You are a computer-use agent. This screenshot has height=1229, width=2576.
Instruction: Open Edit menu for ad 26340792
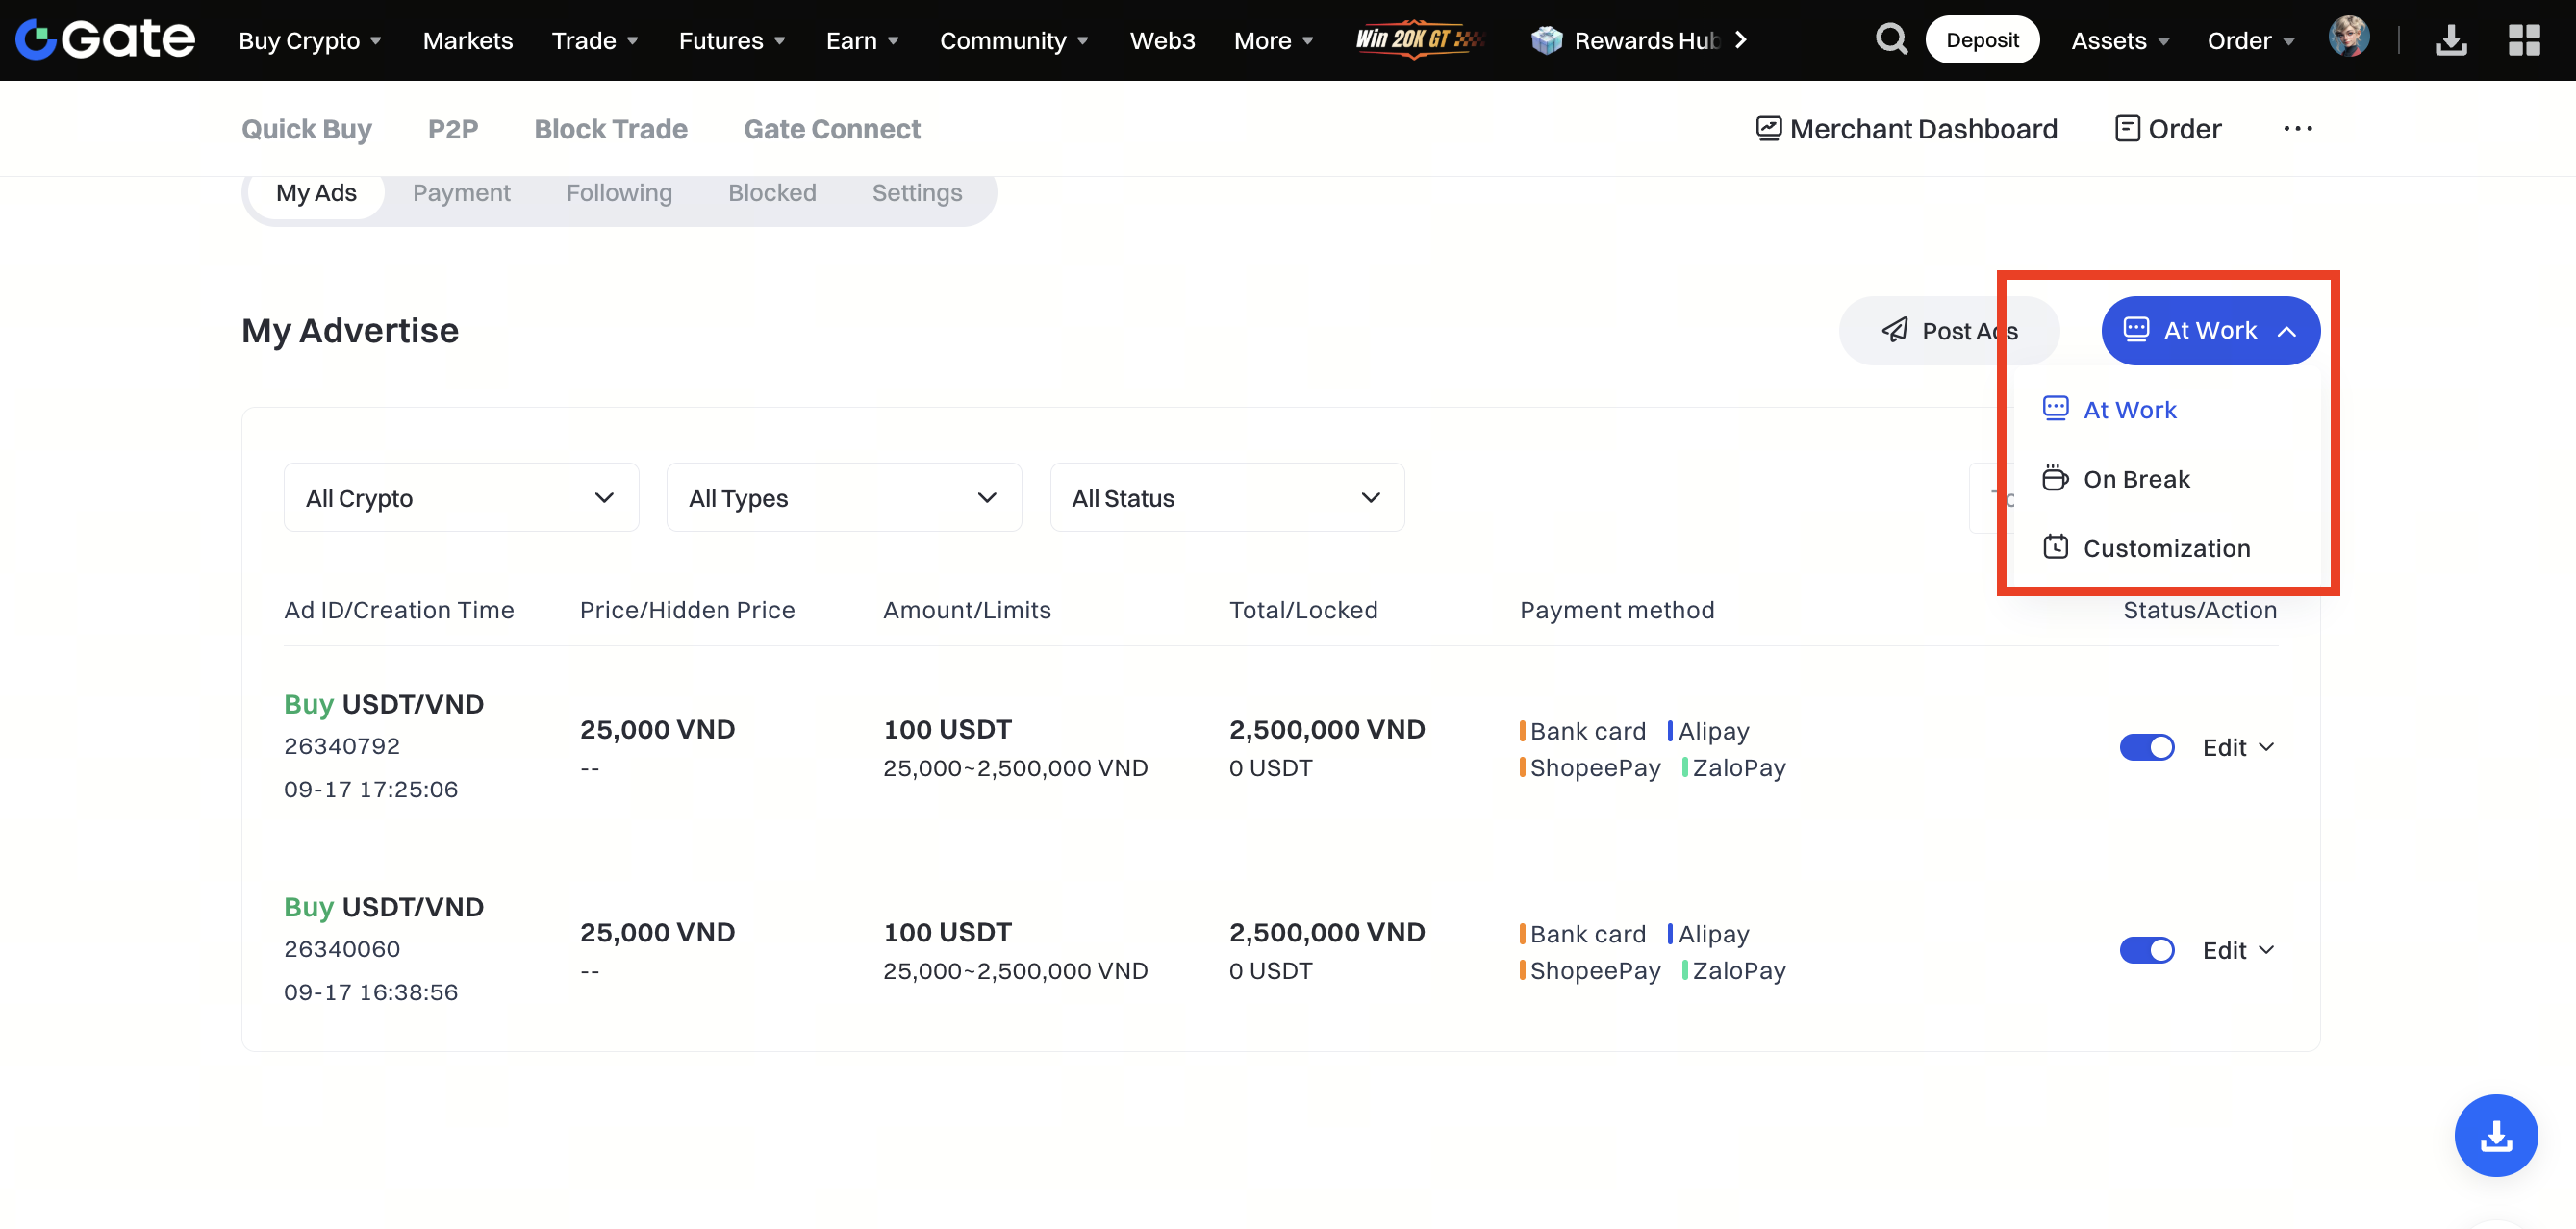pyautogui.click(x=2237, y=747)
